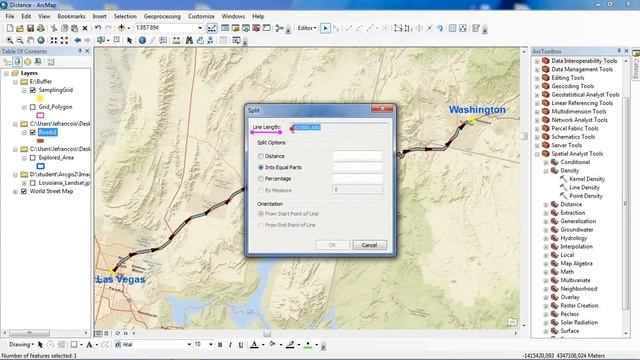Open the Catalog side tab
The image size is (640, 360).
[636, 65]
